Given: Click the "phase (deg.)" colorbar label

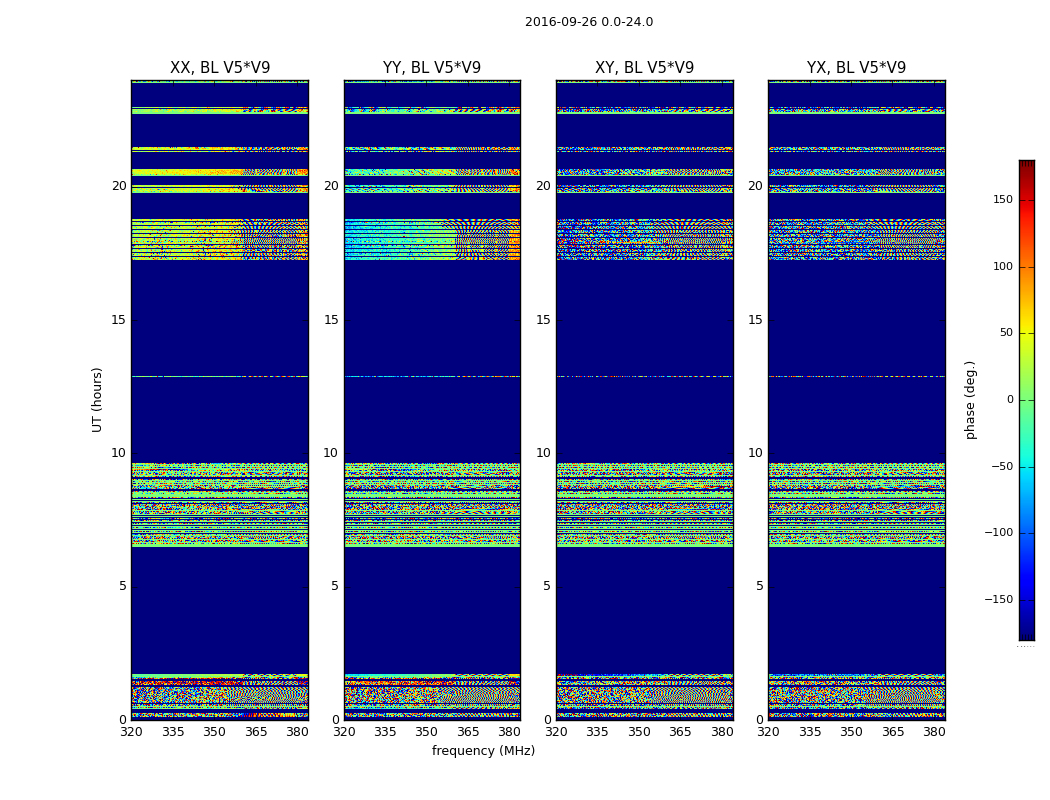Looking at the screenshot, I should (970, 399).
